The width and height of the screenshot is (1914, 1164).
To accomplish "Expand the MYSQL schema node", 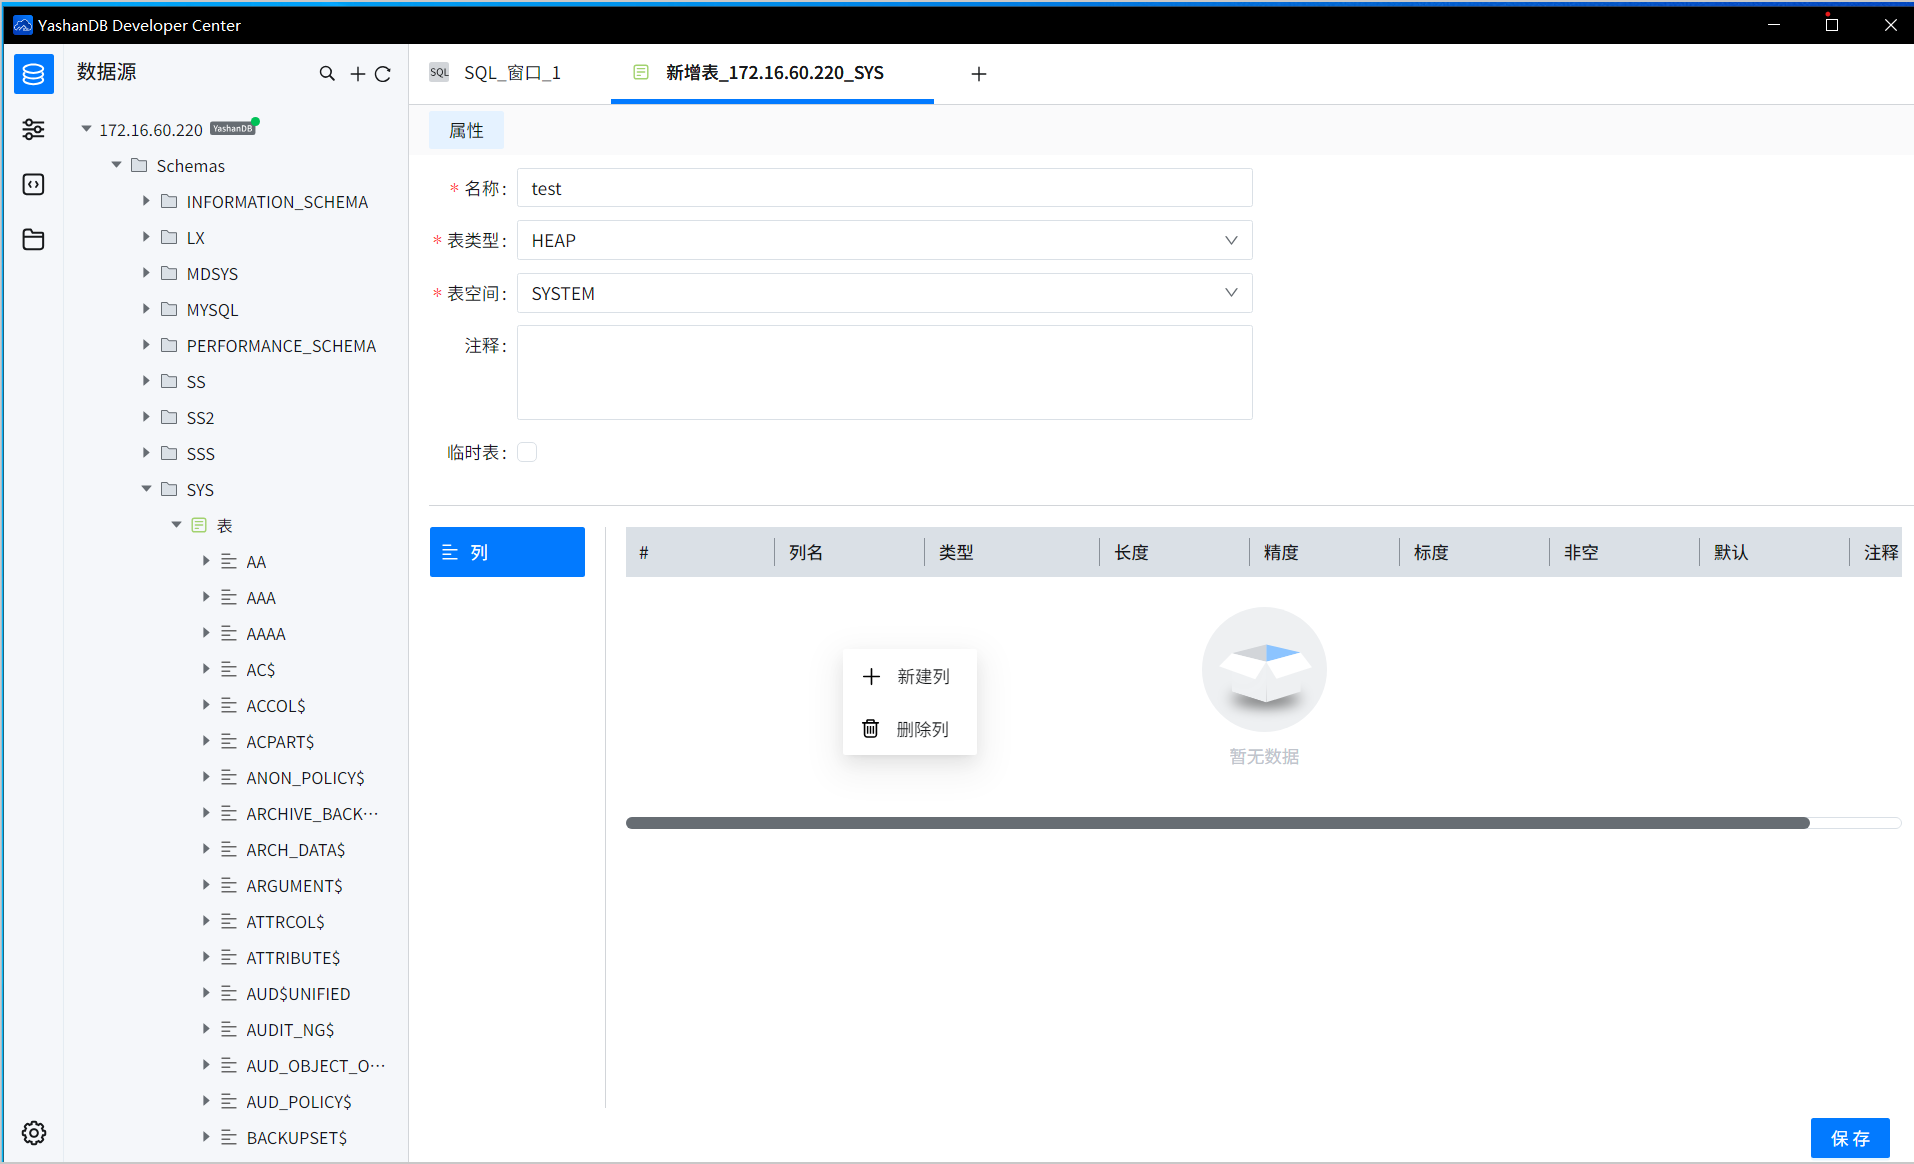I will click(146, 309).
